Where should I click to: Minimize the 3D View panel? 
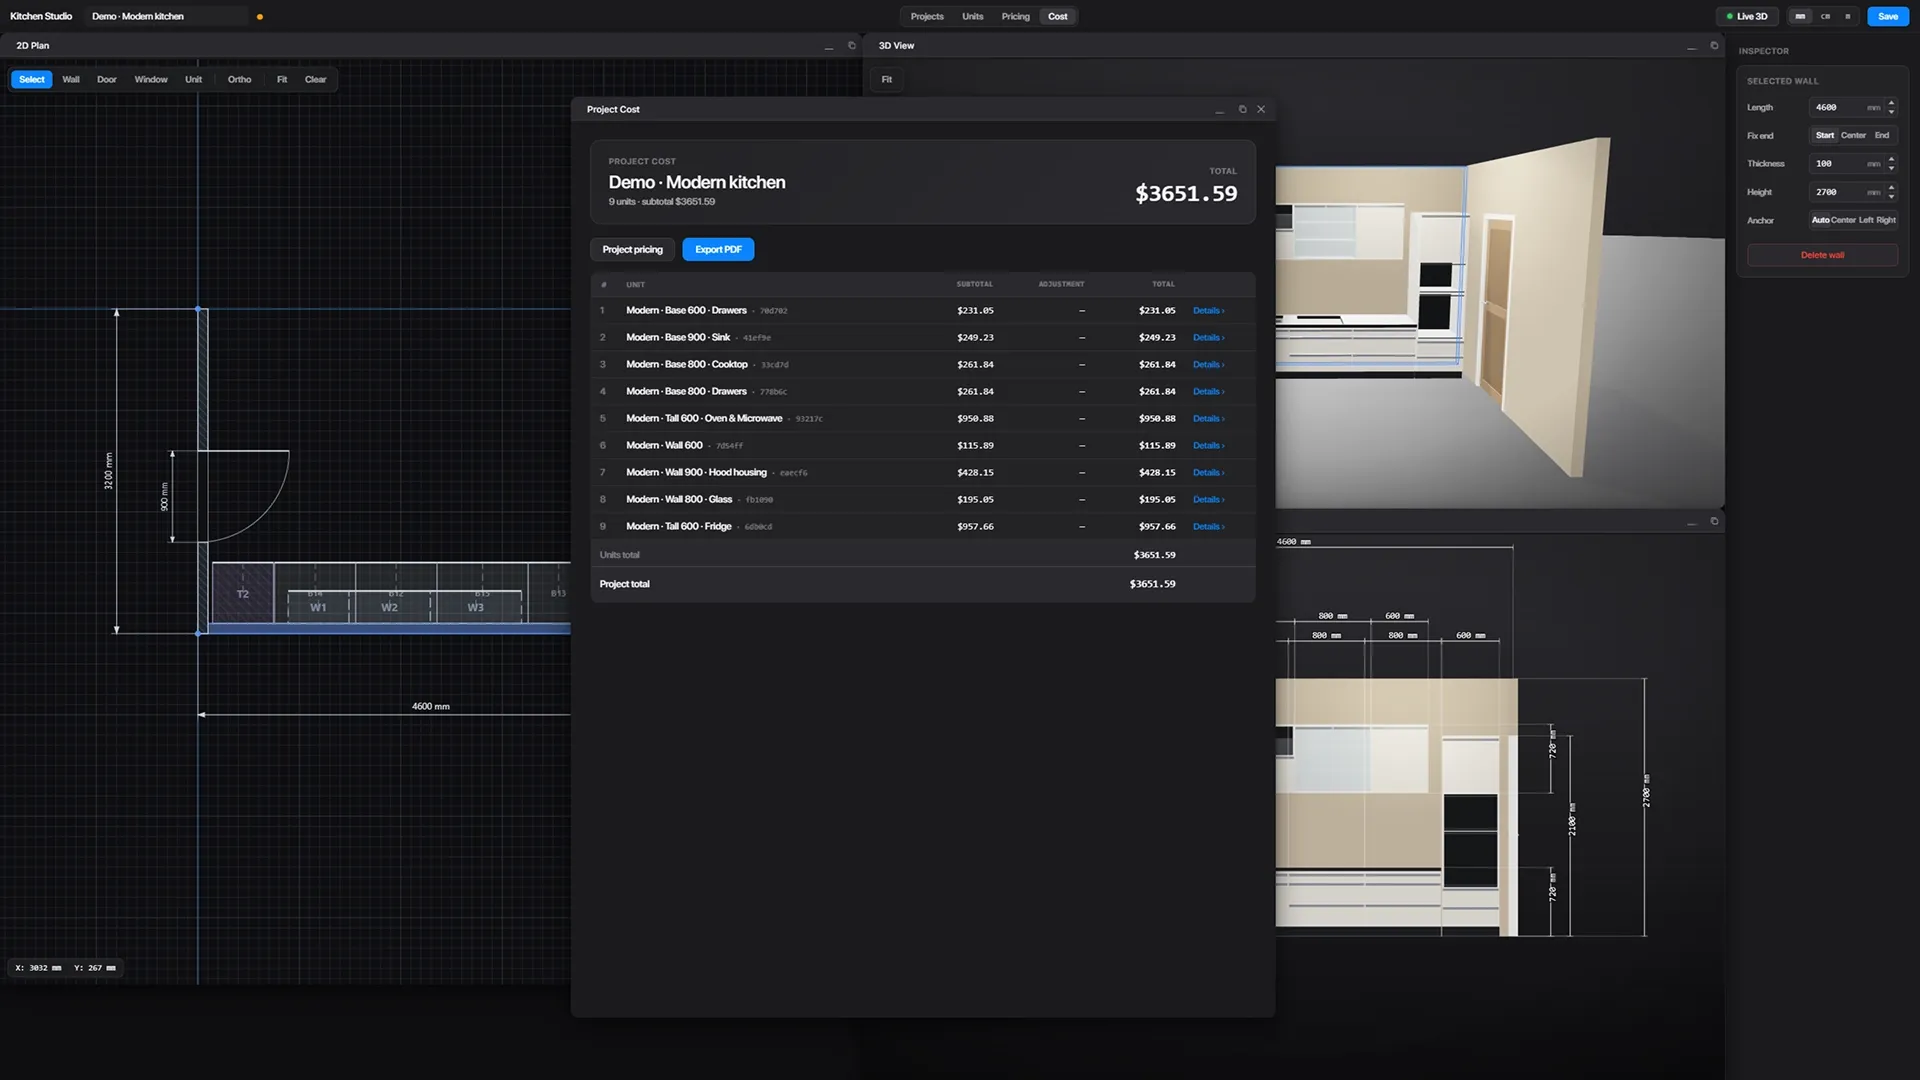pyautogui.click(x=1692, y=46)
